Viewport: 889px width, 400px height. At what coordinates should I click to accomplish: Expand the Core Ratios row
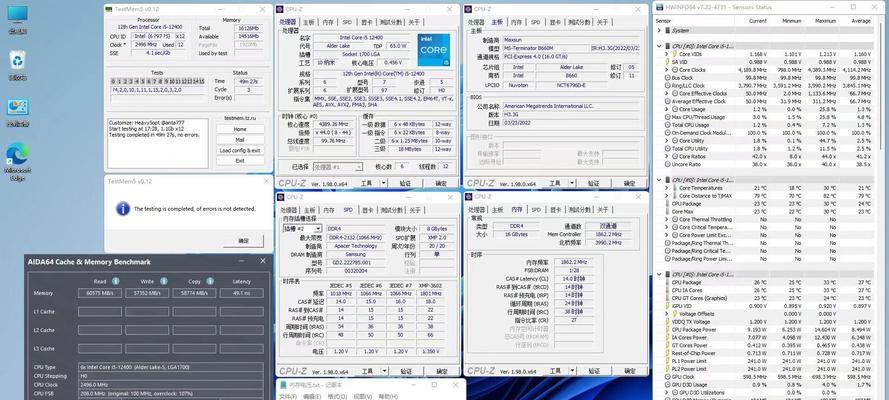(x=667, y=156)
